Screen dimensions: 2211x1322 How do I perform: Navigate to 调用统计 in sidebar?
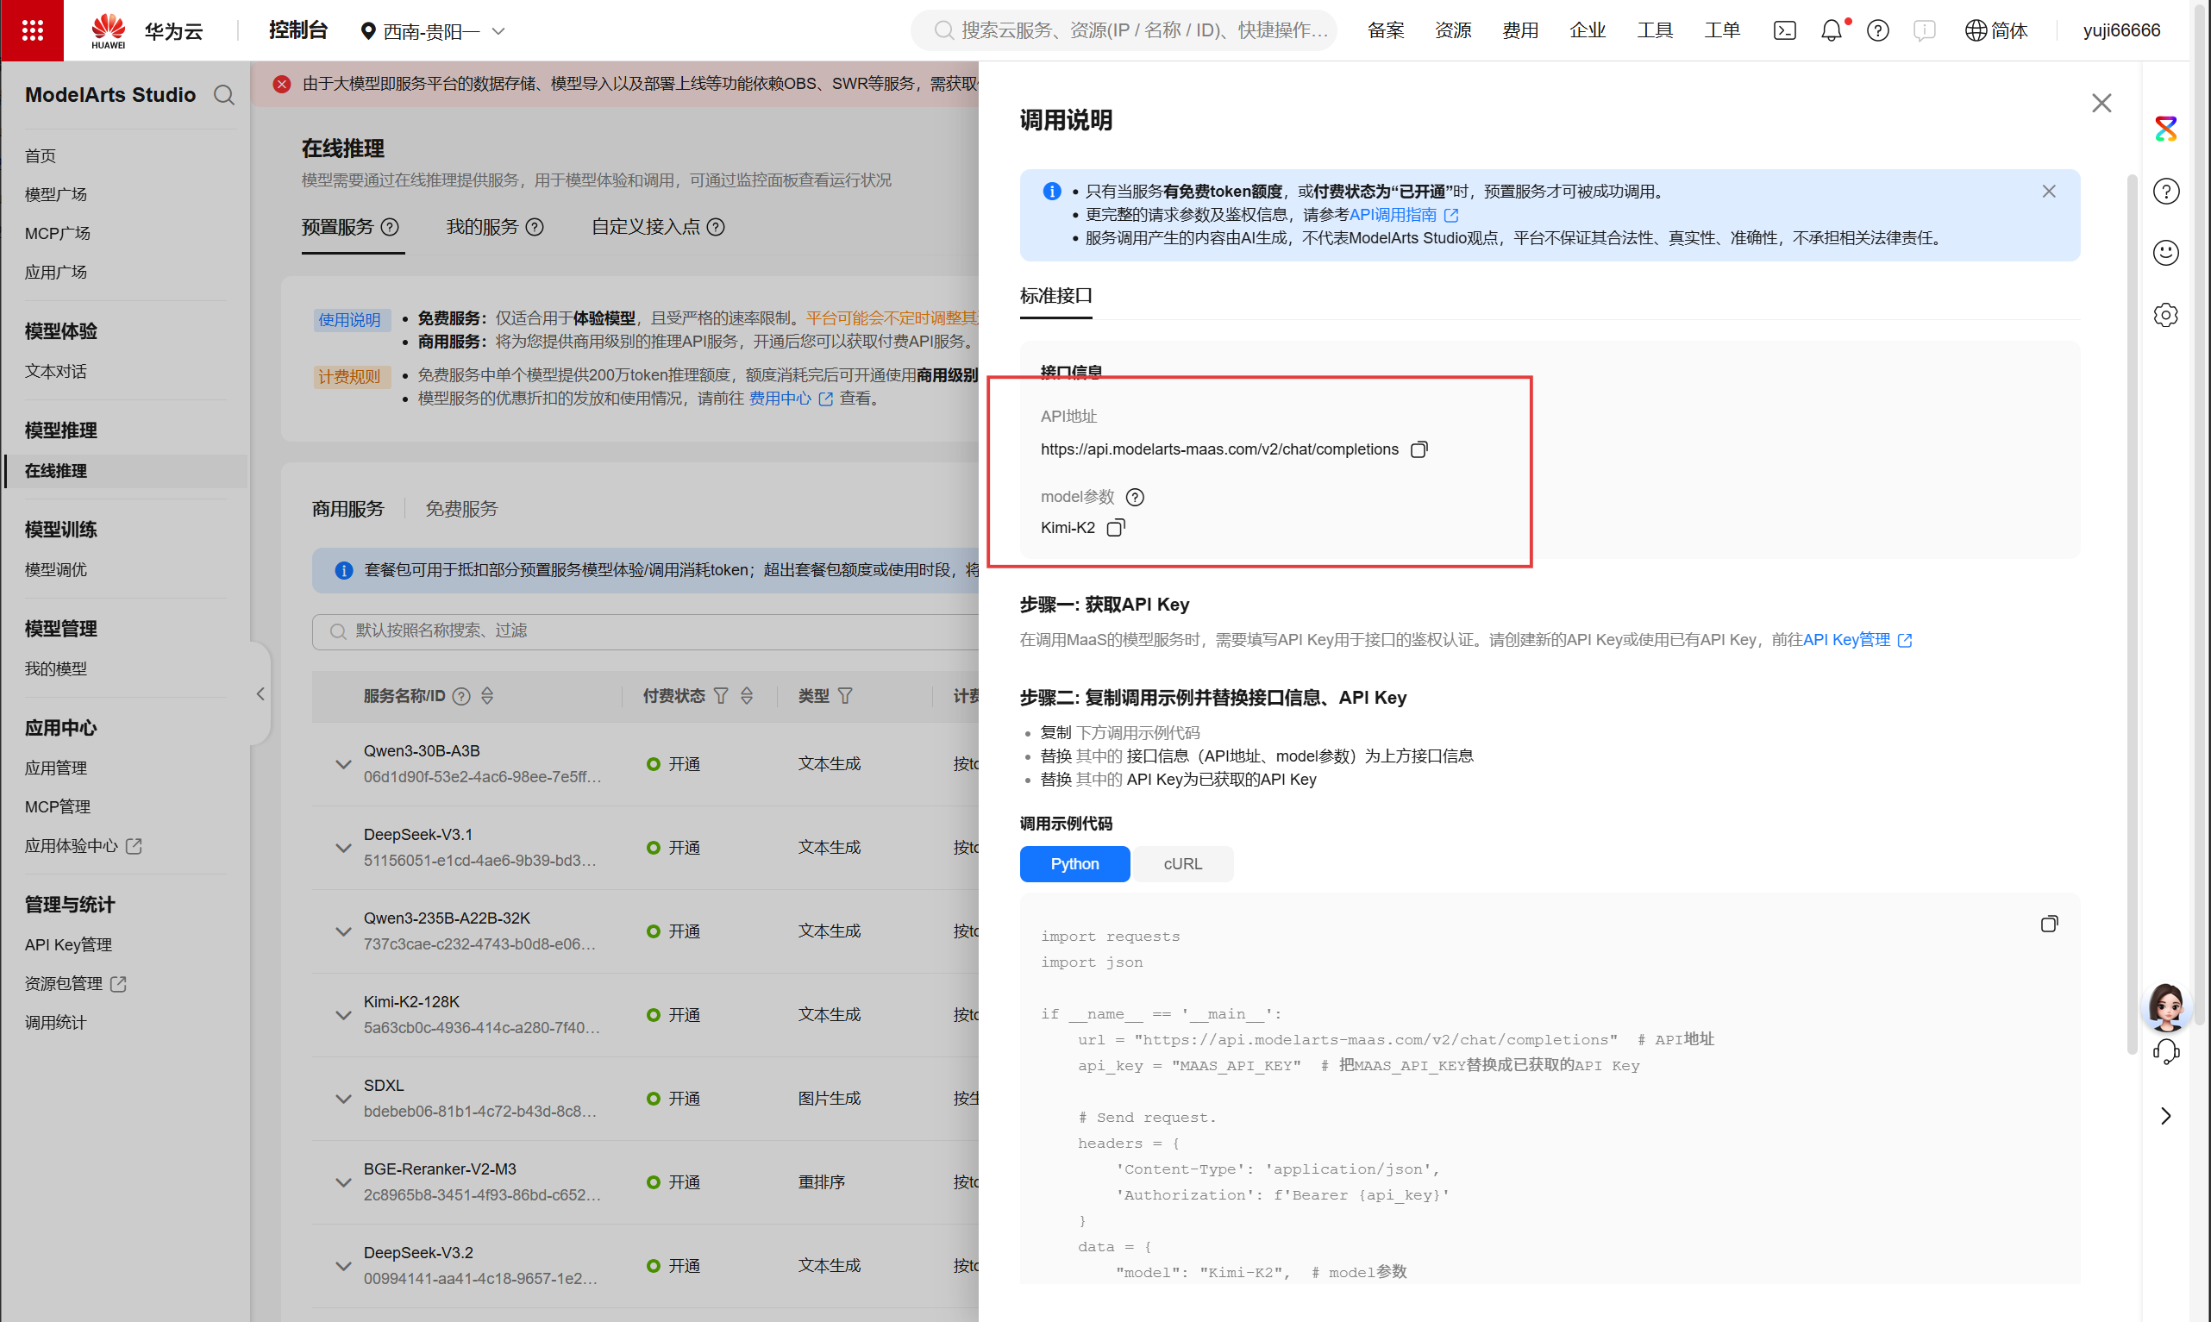(x=55, y=1022)
